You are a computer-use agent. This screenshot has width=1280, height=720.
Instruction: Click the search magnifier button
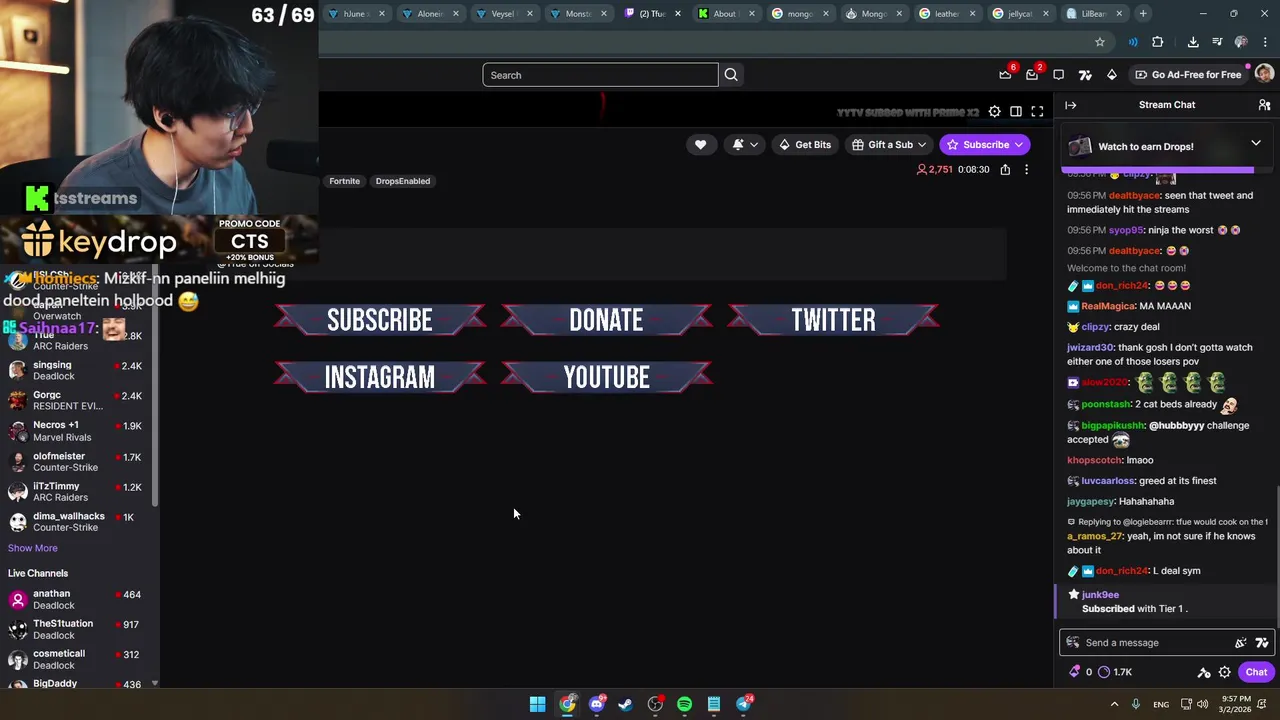pos(731,75)
